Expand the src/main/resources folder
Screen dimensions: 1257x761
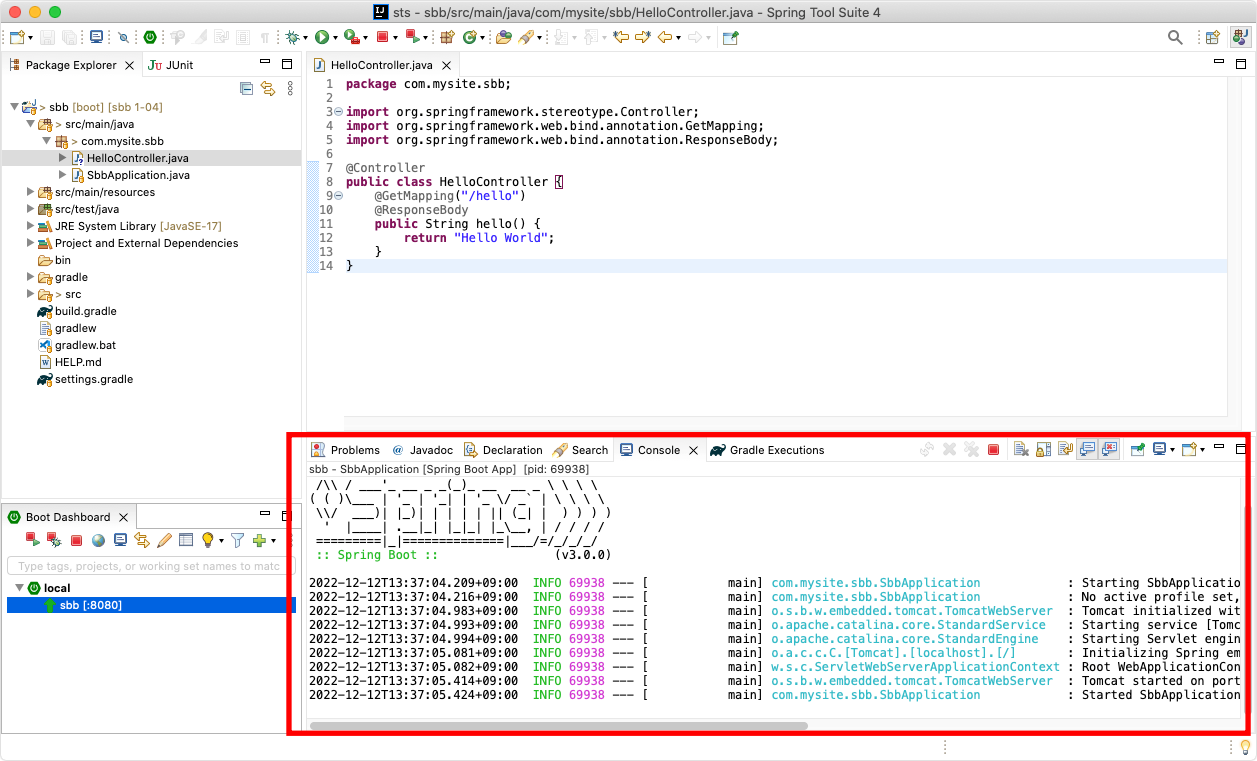pyautogui.click(x=30, y=192)
